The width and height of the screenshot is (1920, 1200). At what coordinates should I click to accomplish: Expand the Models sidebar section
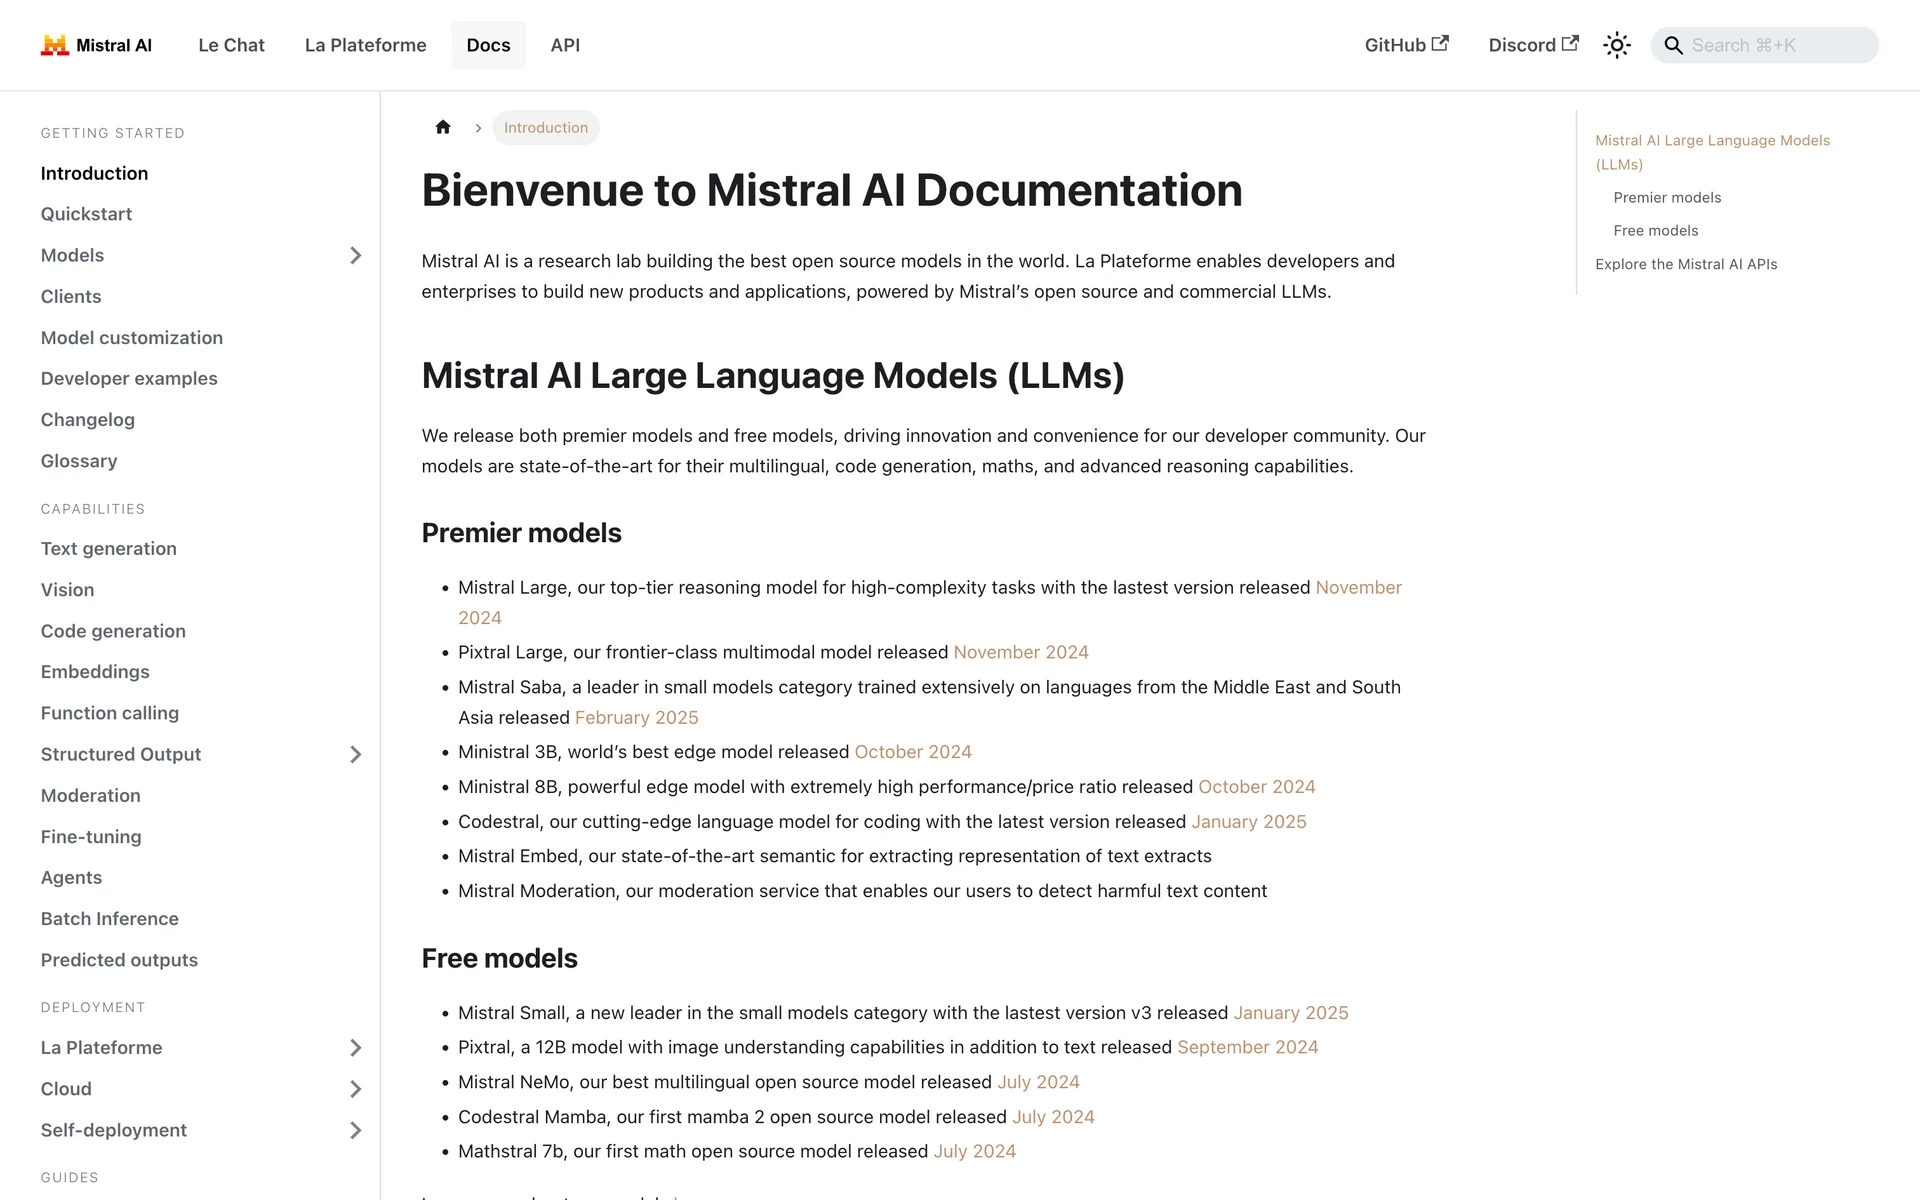coord(355,255)
